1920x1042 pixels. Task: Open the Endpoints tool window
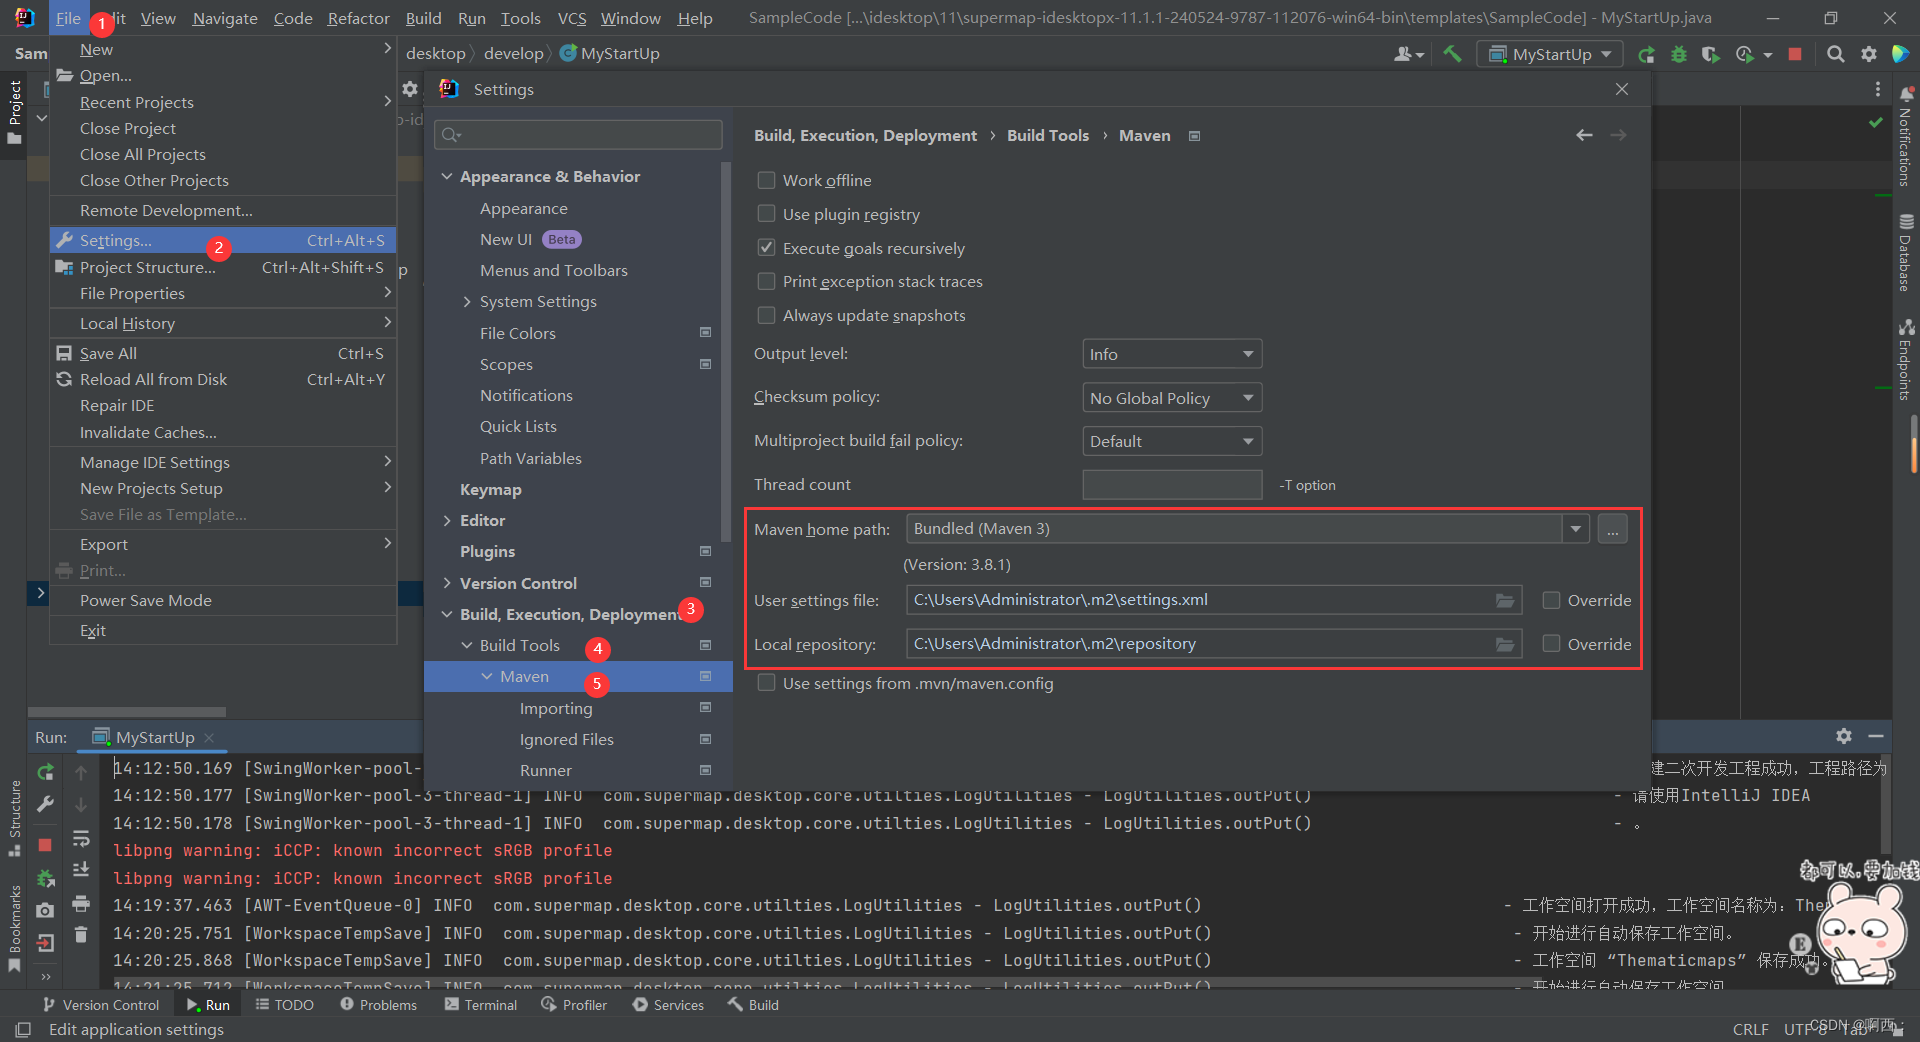tap(1906, 360)
